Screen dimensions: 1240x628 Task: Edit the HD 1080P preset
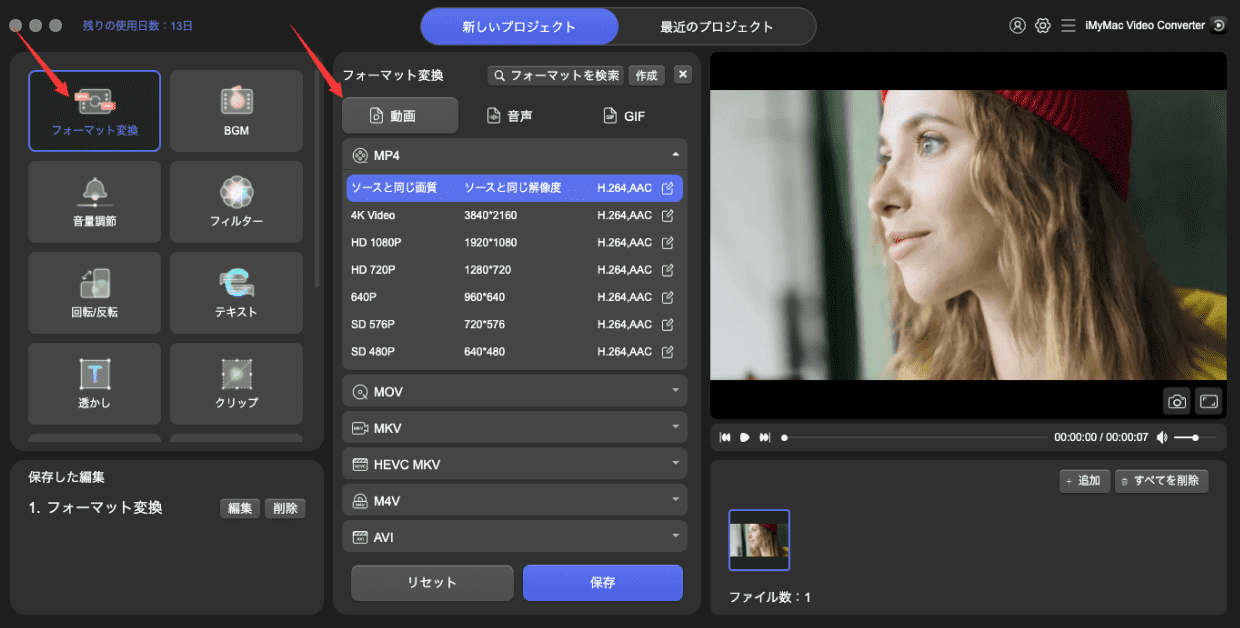(x=668, y=242)
